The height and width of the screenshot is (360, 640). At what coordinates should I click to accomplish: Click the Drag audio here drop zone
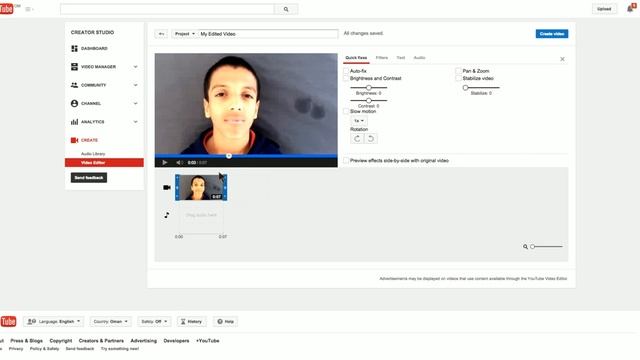[x=201, y=215]
